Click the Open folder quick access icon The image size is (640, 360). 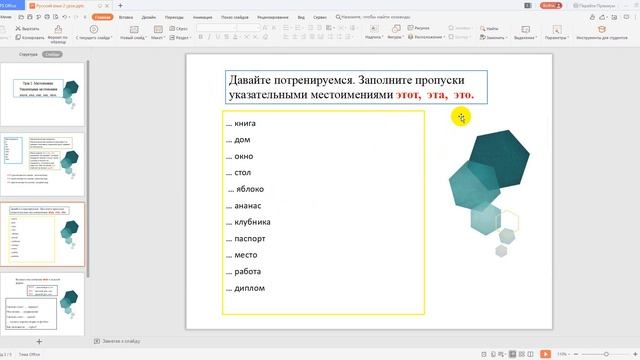pos(21,17)
